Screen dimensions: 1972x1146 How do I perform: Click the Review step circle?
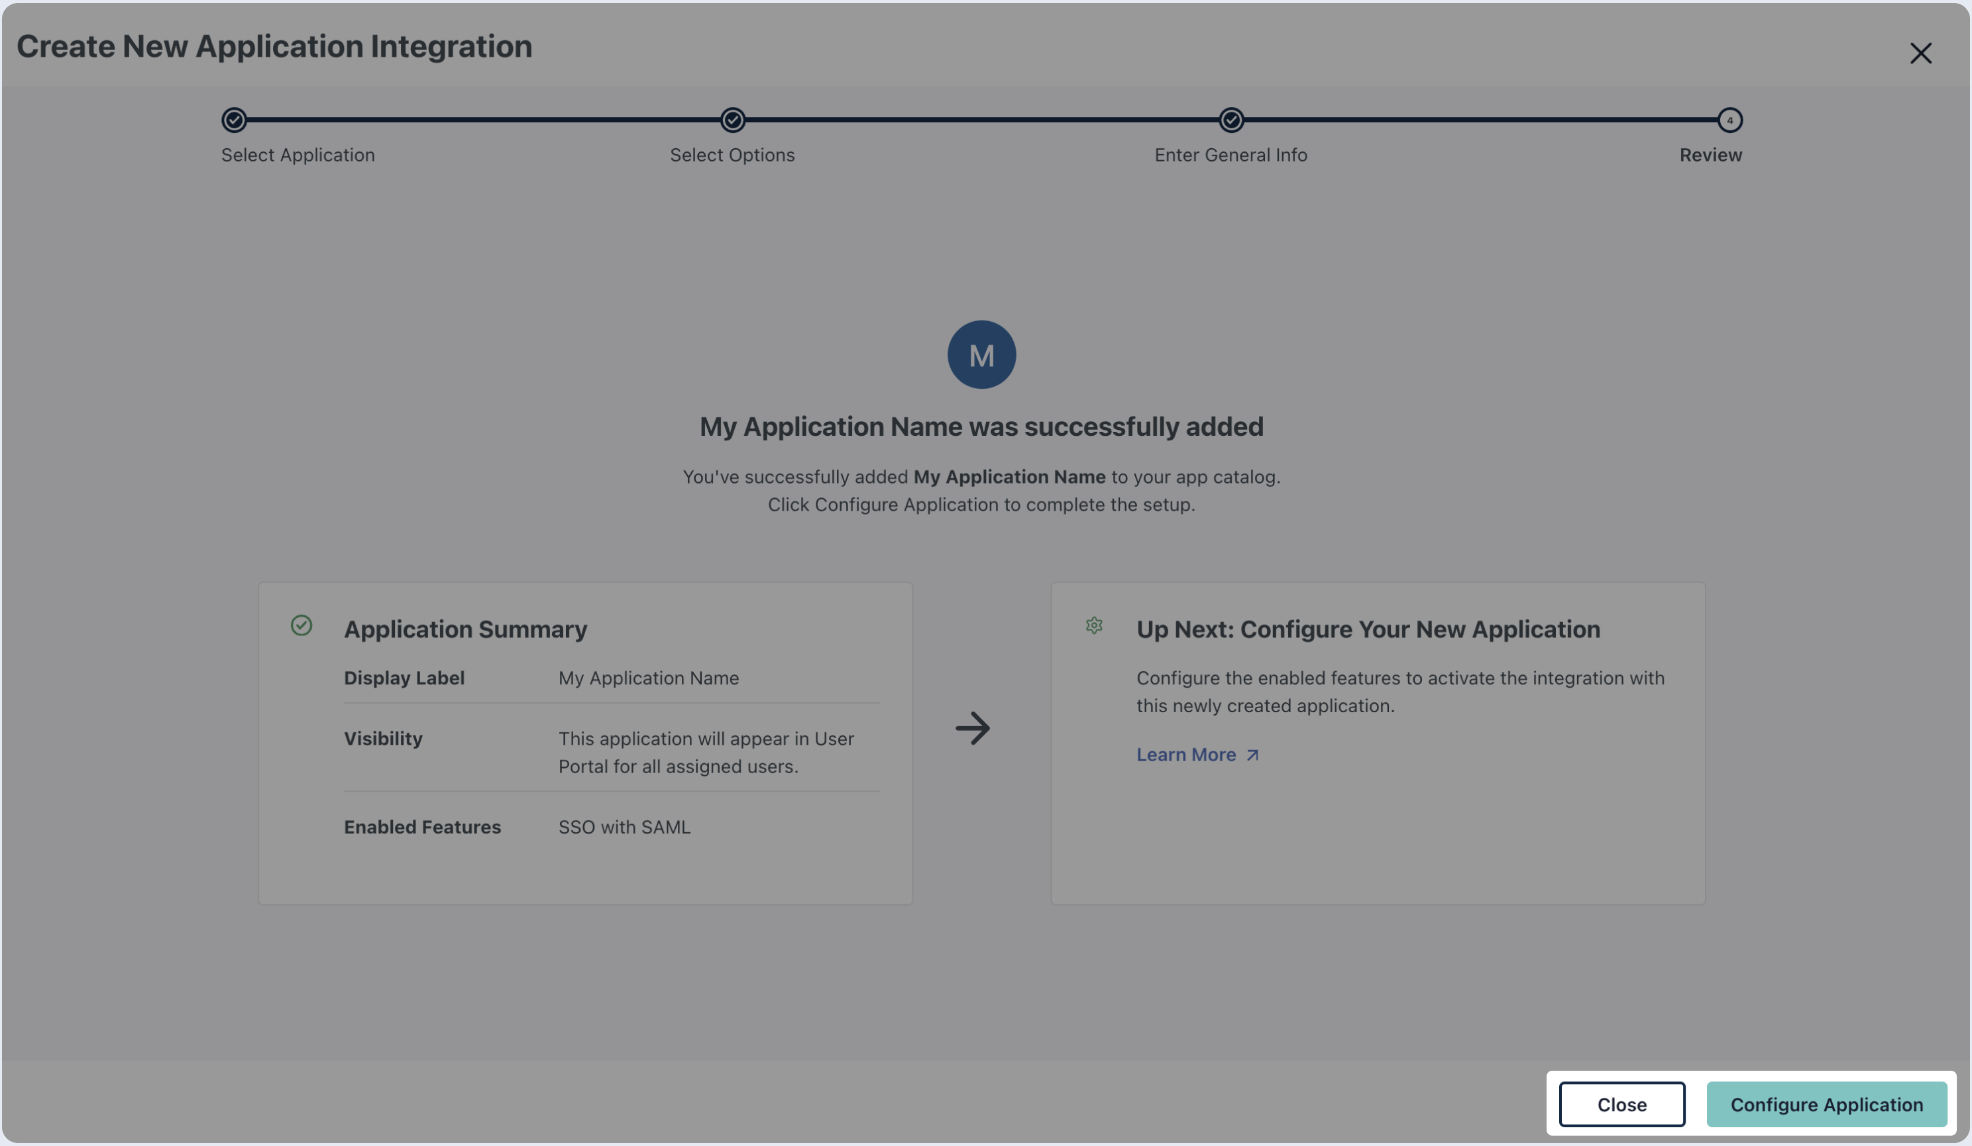tap(1729, 120)
